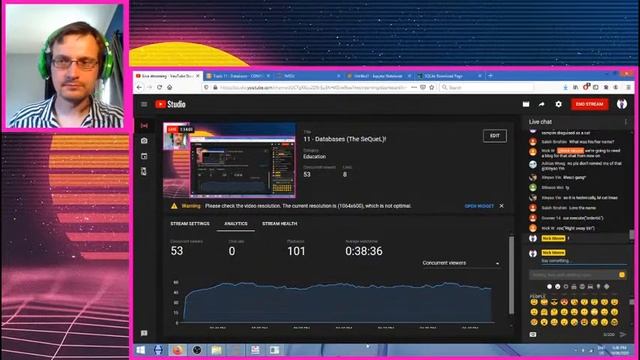Image resolution: width=640 pixels, height=360 pixels.
Task: Select the travel car emoji category
Action: tap(590, 287)
